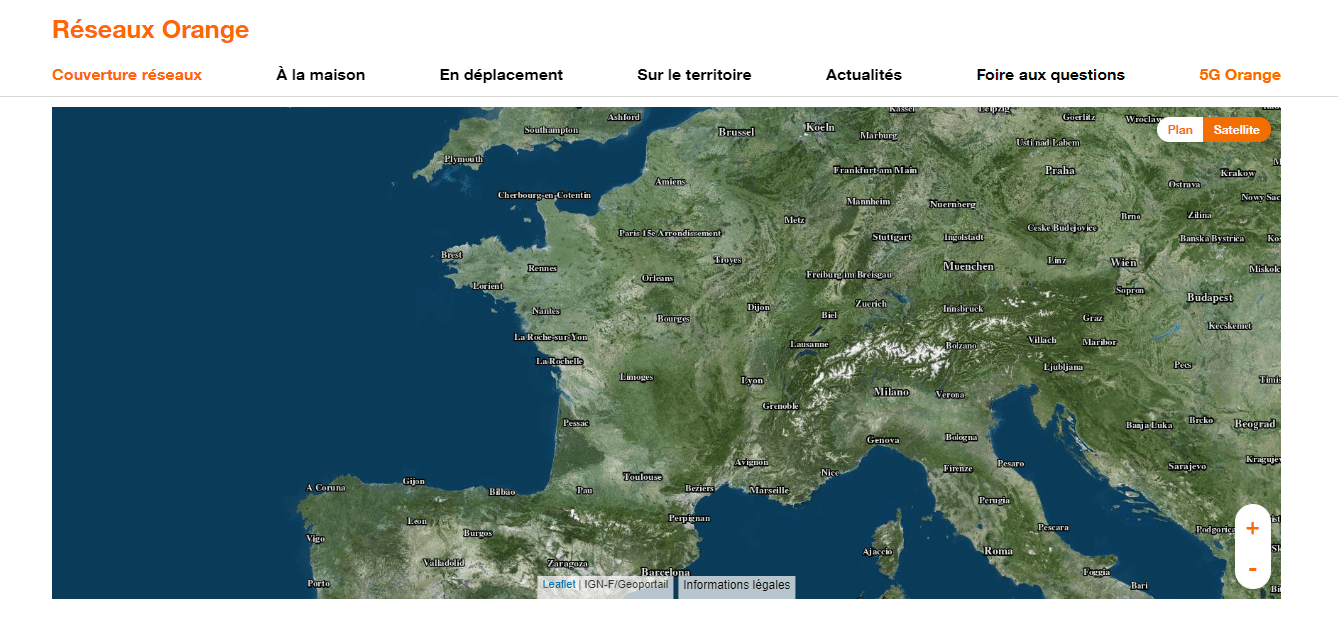The image size is (1338, 628).
Task: Open Foire aux questions page
Action: pyautogui.click(x=1051, y=75)
